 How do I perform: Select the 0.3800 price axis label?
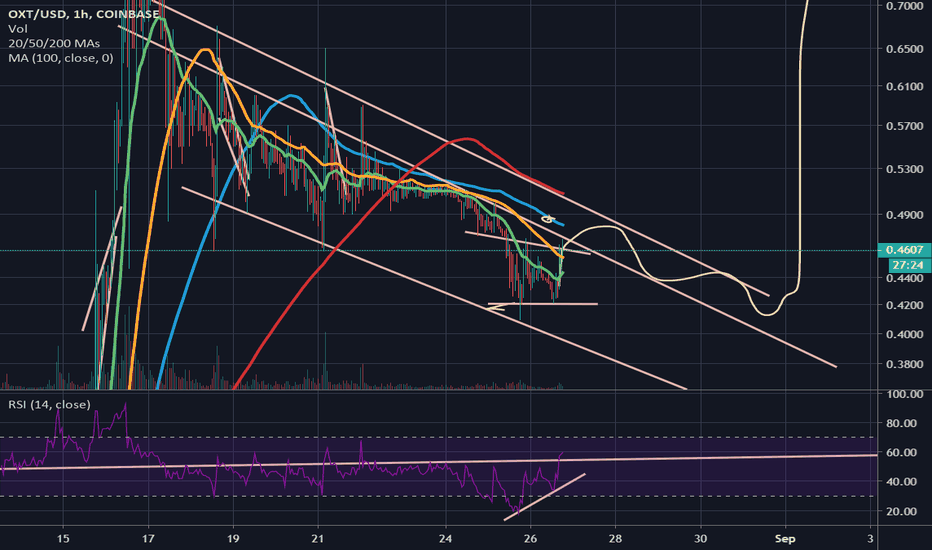coord(905,364)
